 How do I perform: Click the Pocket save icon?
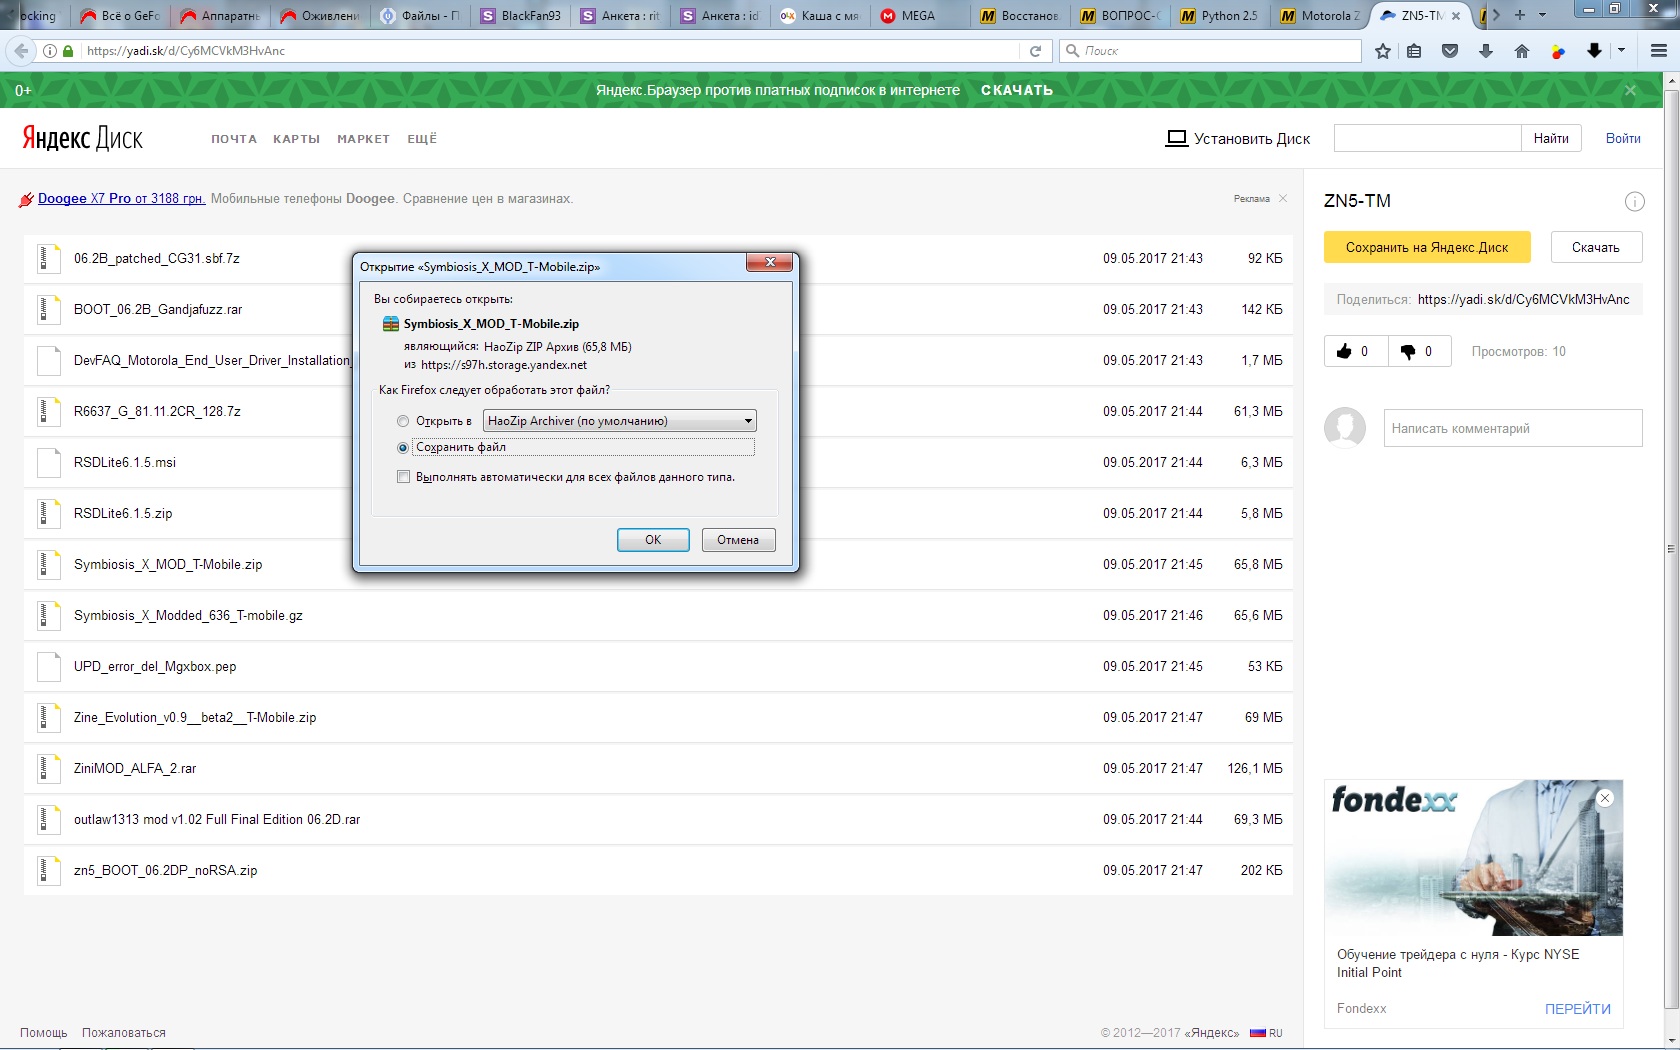click(1450, 51)
